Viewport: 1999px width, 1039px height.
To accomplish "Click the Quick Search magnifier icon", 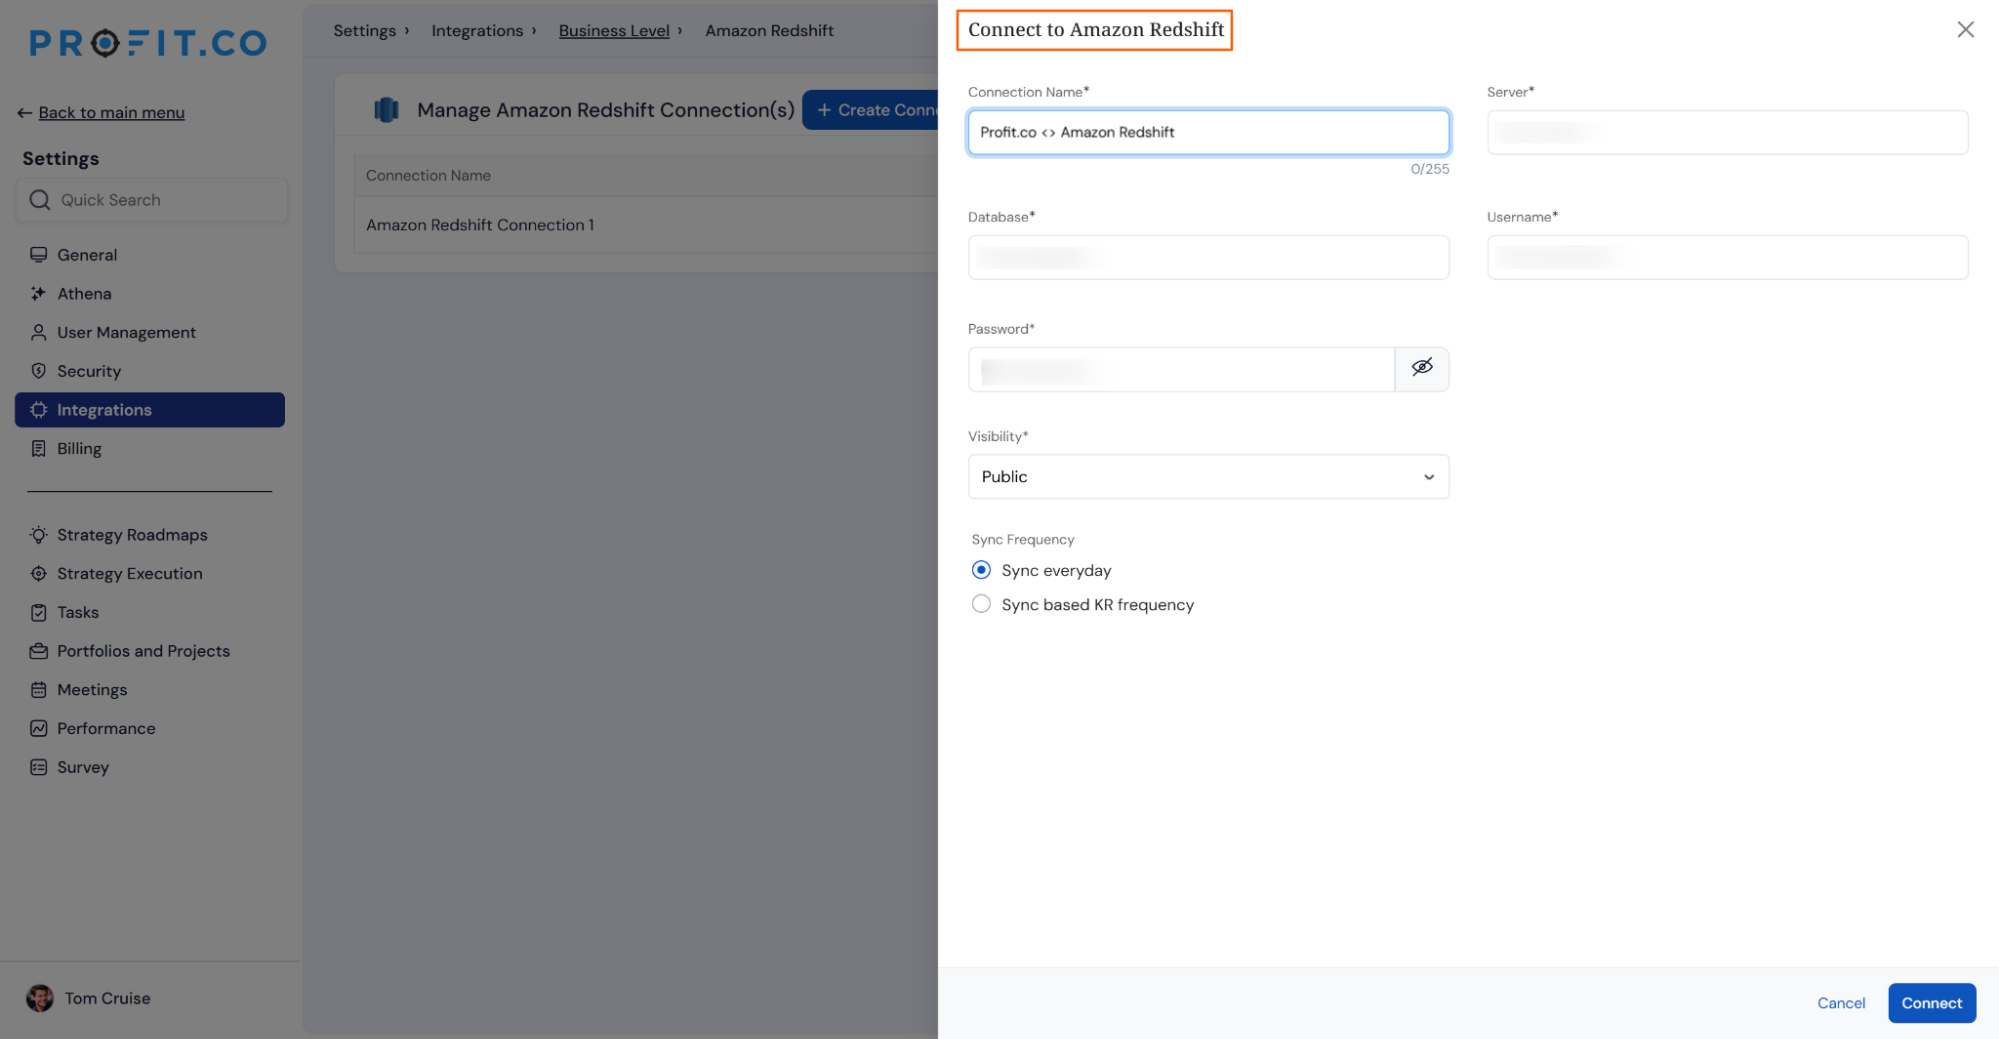I will pos(40,200).
